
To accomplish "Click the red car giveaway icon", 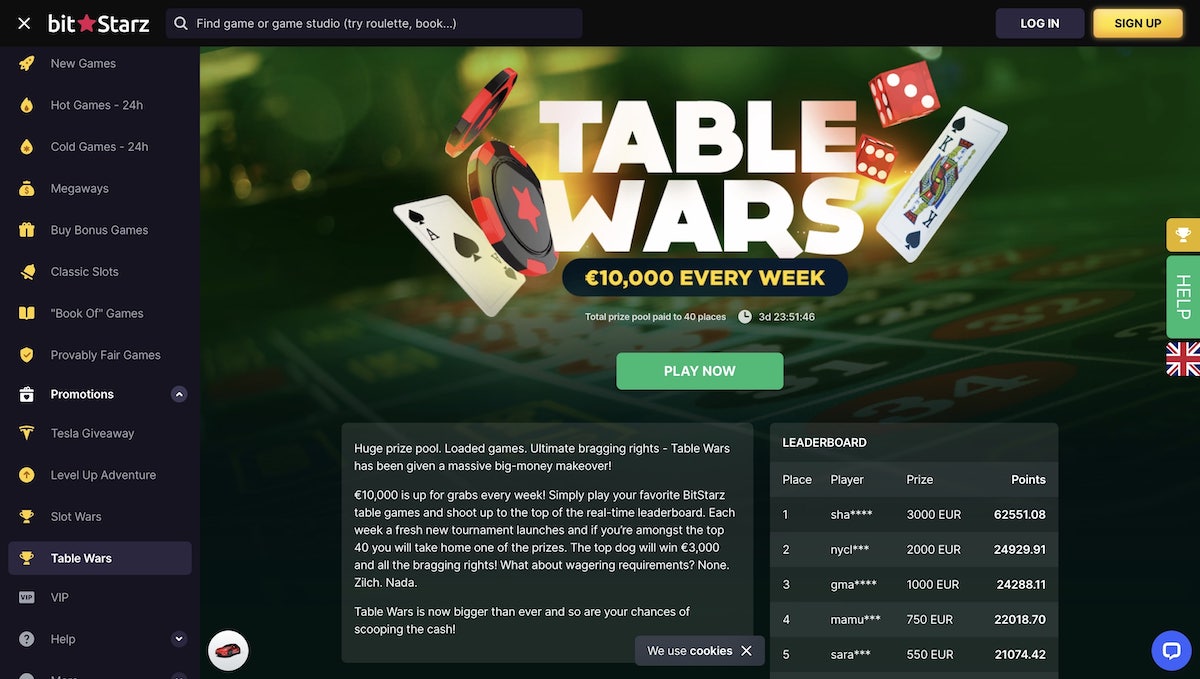I will [228, 651].
